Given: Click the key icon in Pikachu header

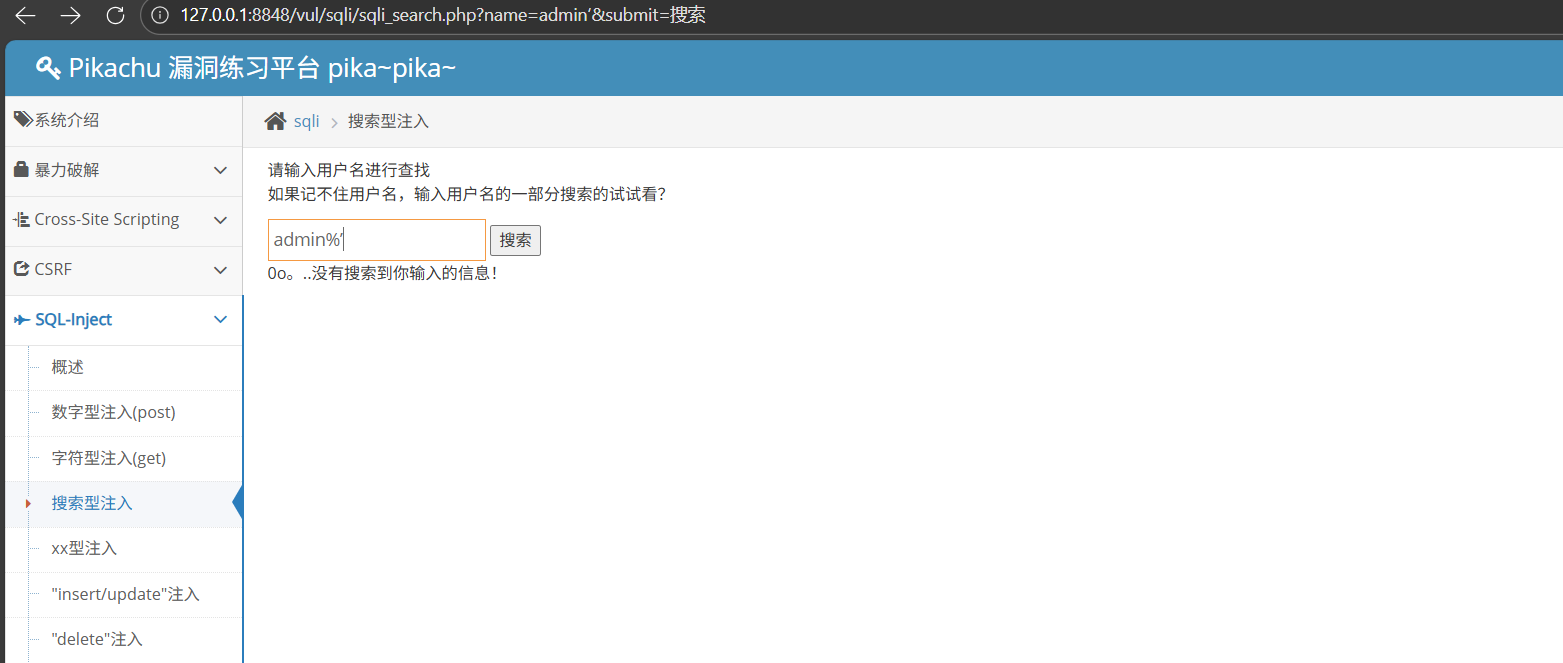Looking at the screenshot, I should coord(48,67).
